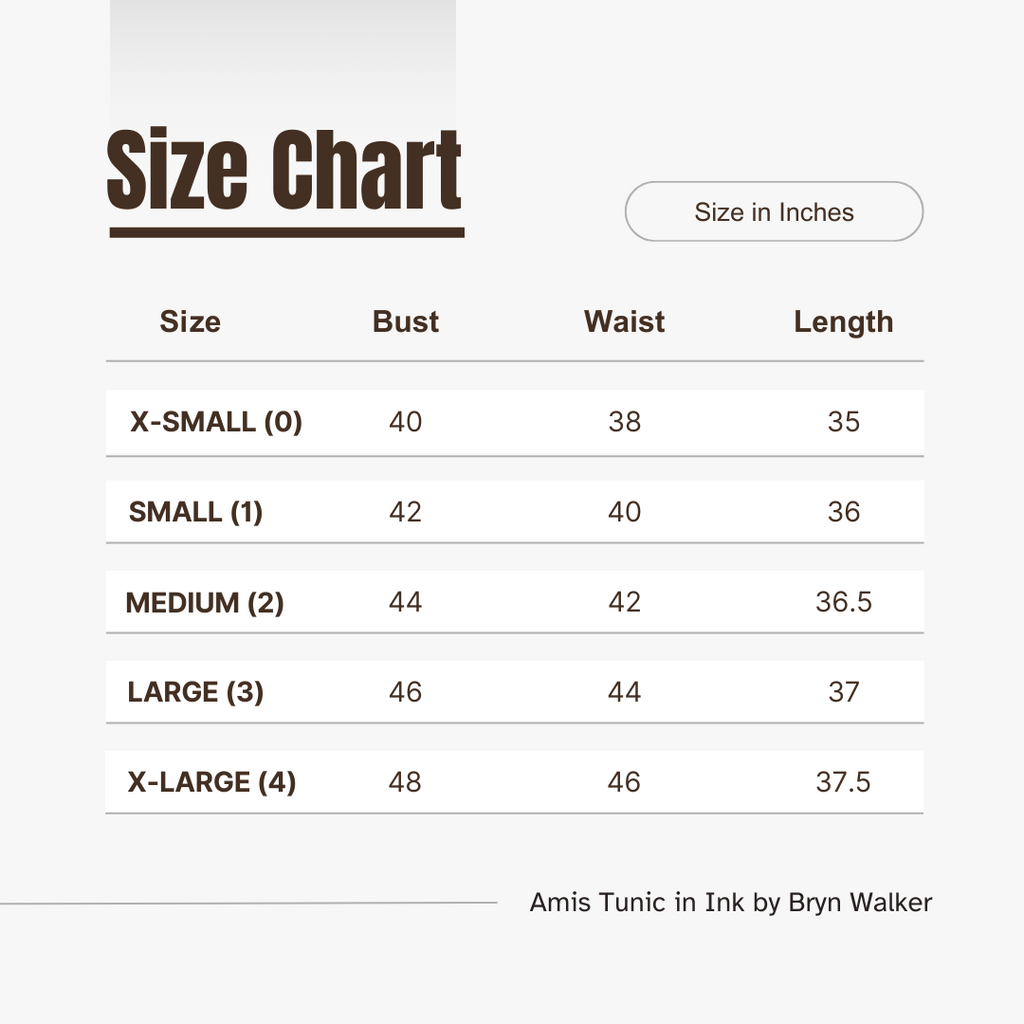Click the Amis Tunic in Ink caption
This screenshot has width=1024, height=1024.
(730, 903)
